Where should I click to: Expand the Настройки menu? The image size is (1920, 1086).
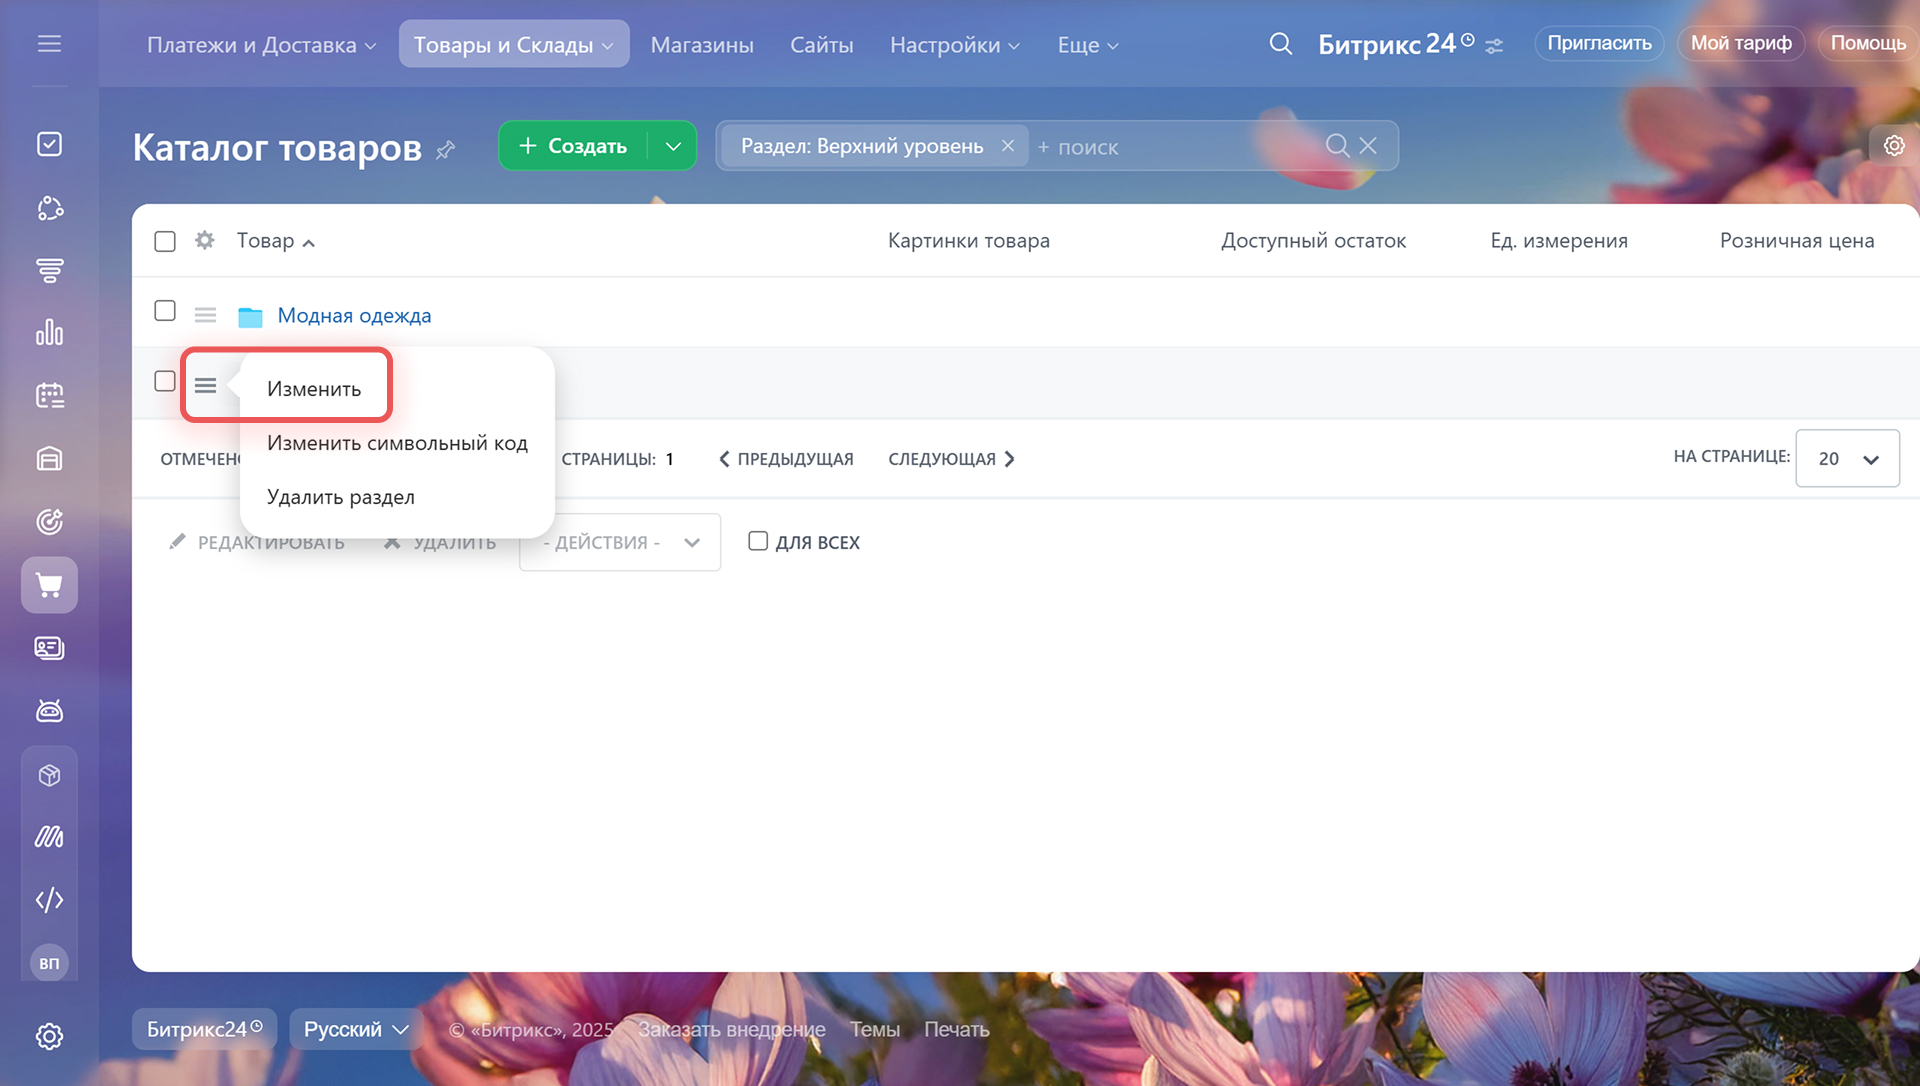click(955, 45)
